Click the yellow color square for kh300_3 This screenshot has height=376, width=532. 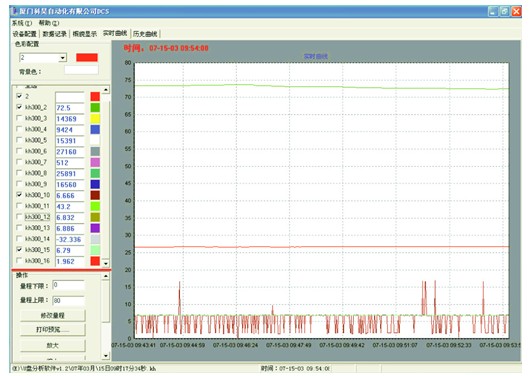point(95,119)
